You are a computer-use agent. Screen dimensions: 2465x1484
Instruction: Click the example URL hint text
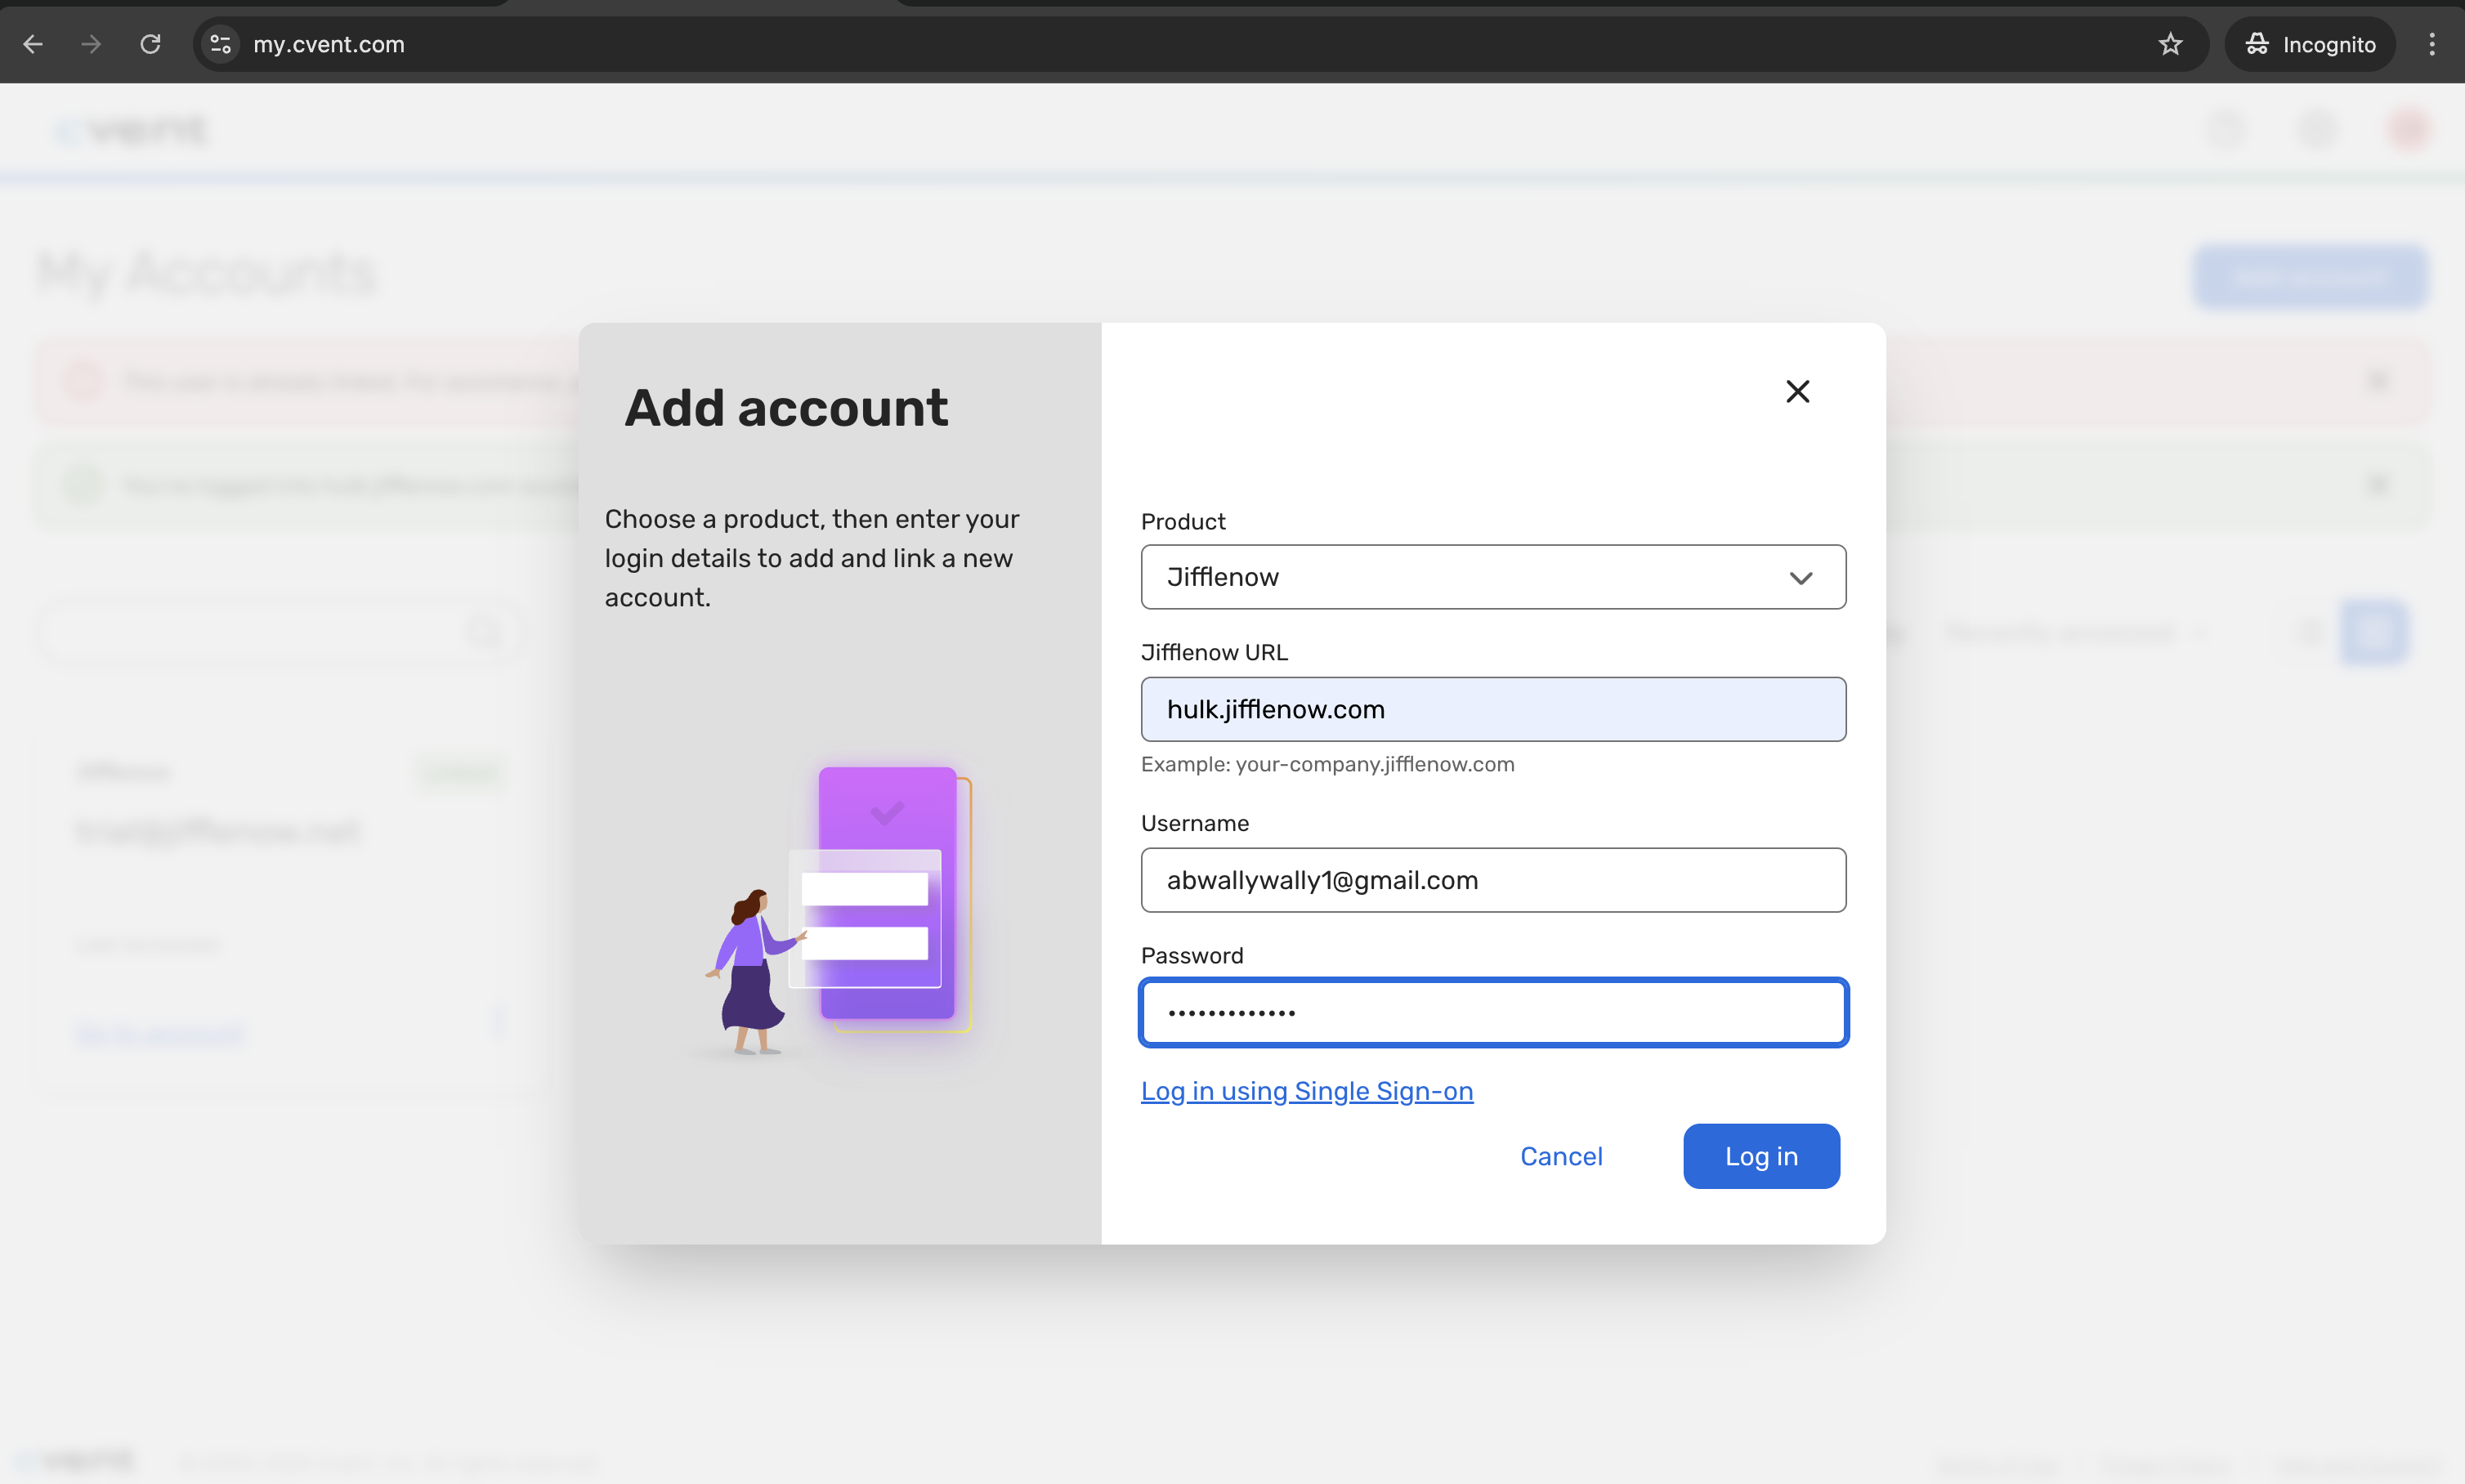(x=1327, y=764)
